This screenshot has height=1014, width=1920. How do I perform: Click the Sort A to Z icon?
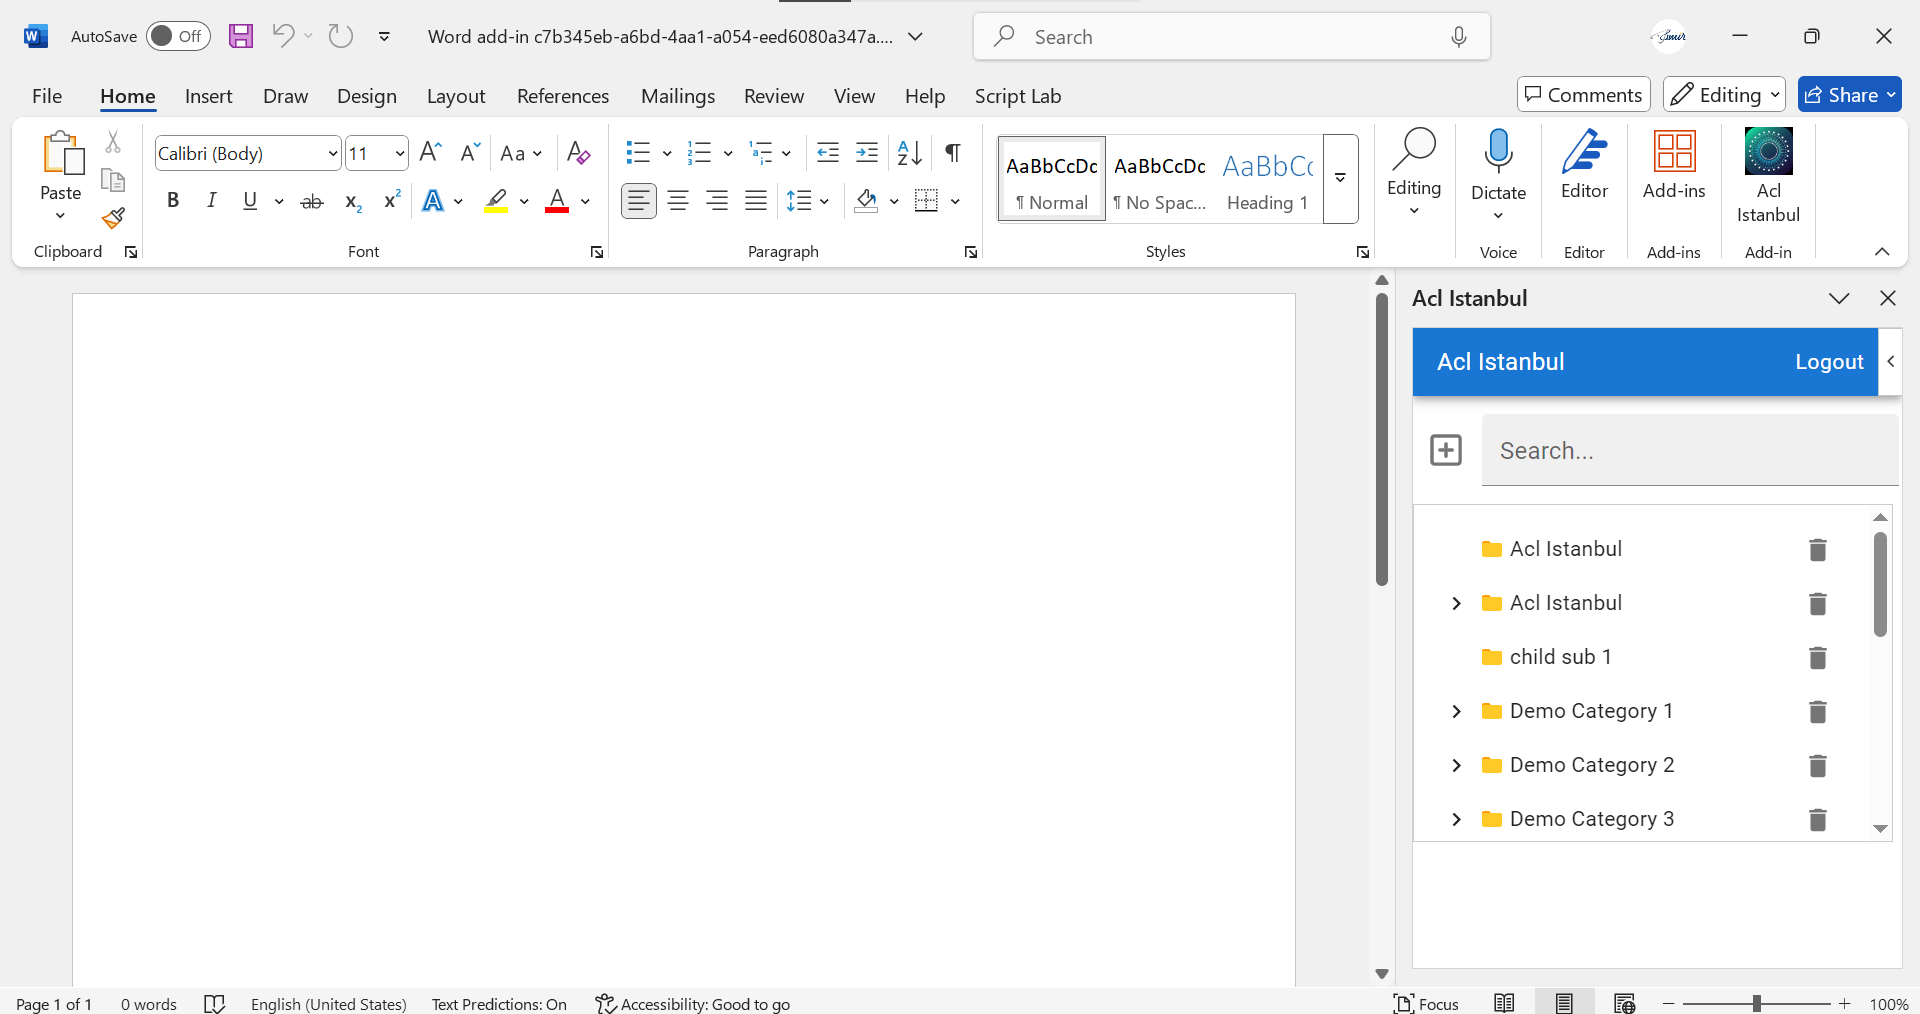909,153
